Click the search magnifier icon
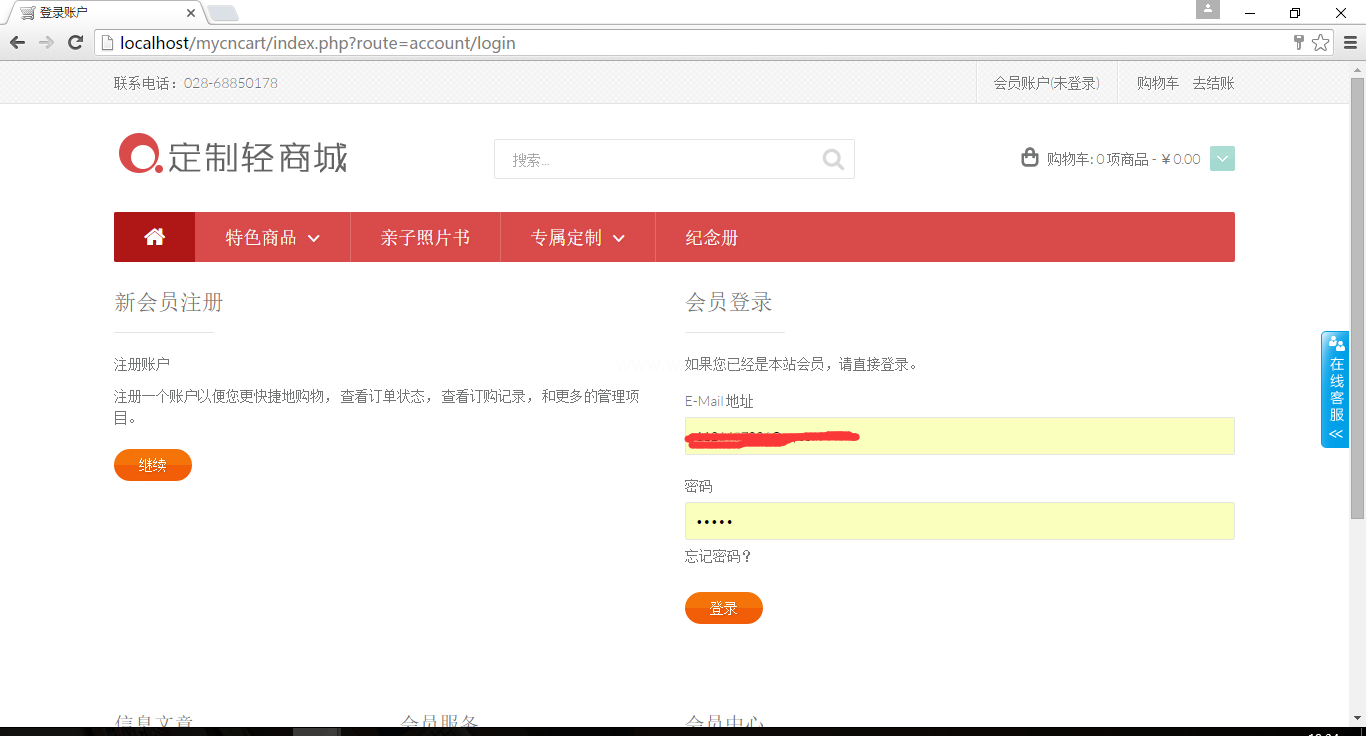Viewport: 1366px width, 736px height. pos(832,159)
